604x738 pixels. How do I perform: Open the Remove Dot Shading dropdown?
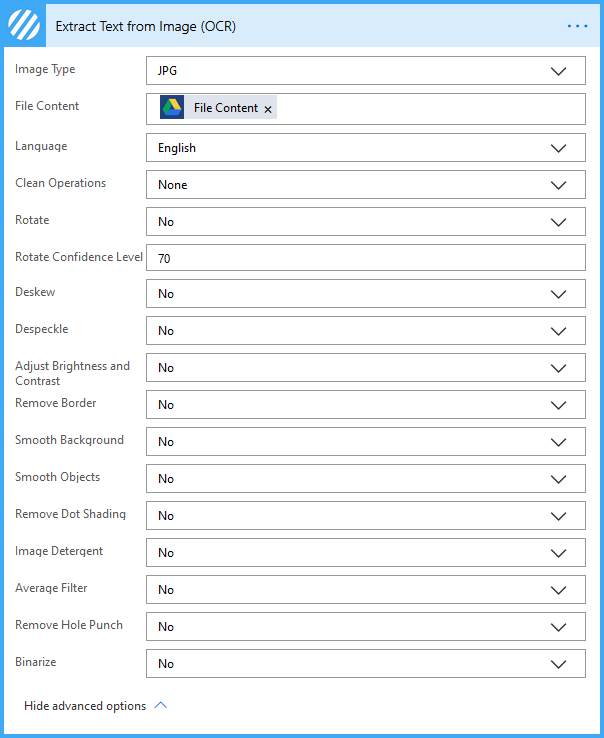click(x=366, y=515)
